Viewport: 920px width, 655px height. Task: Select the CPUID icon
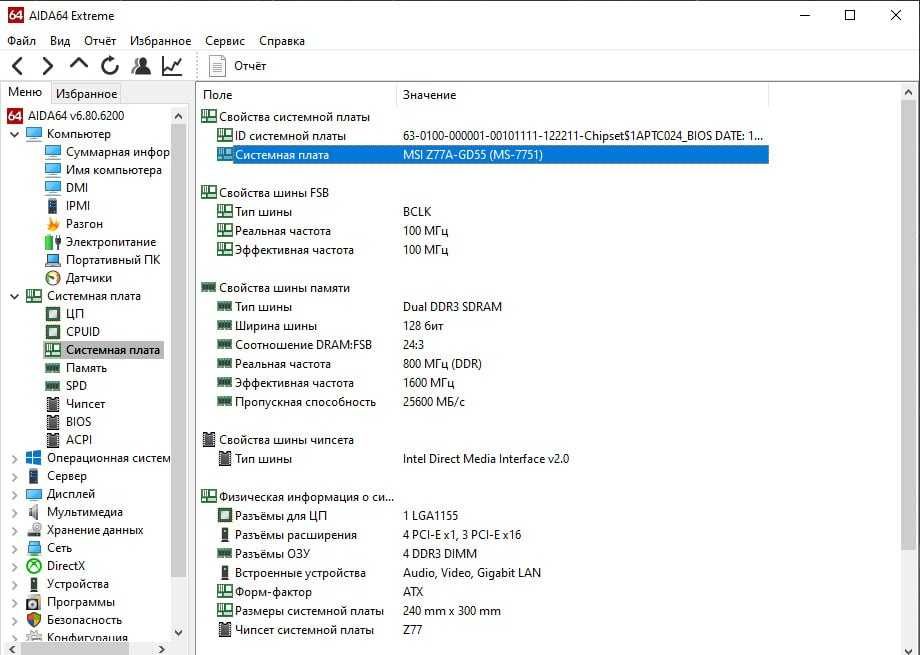pyautogui.click(x=53, y=332)
